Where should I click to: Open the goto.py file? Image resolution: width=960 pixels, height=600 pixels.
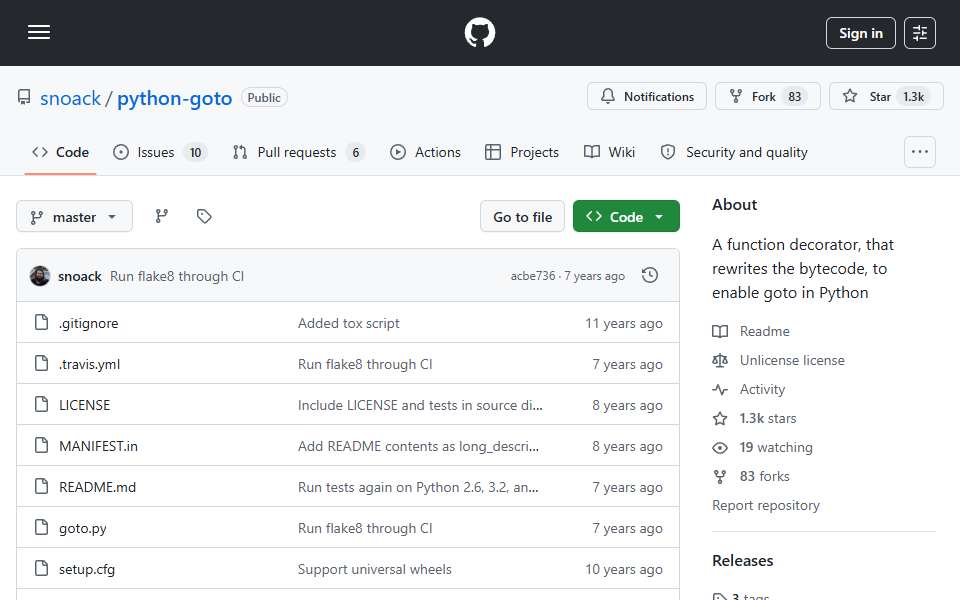point(83,528)
